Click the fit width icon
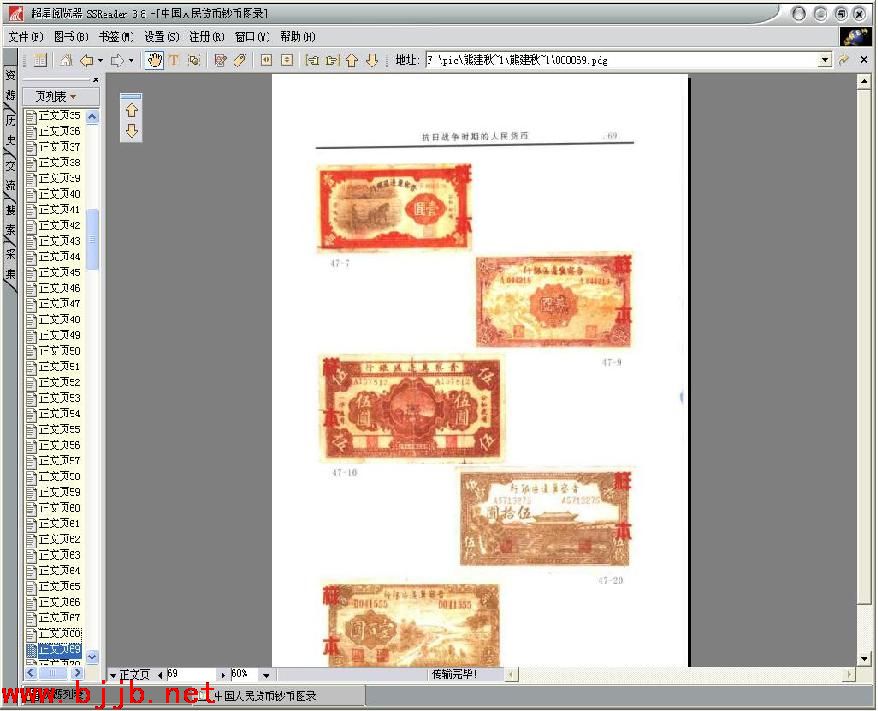878x711 pixels. [267, 60]
